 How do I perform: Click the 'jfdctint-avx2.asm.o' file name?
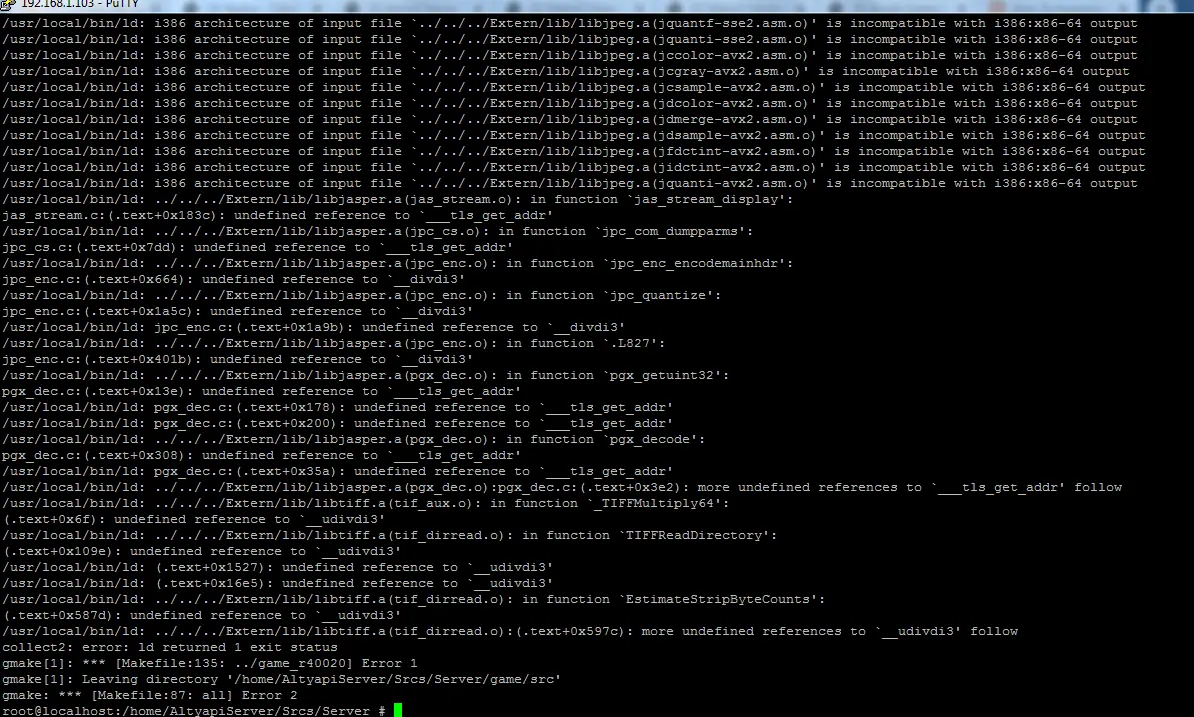tap(739, 151)
